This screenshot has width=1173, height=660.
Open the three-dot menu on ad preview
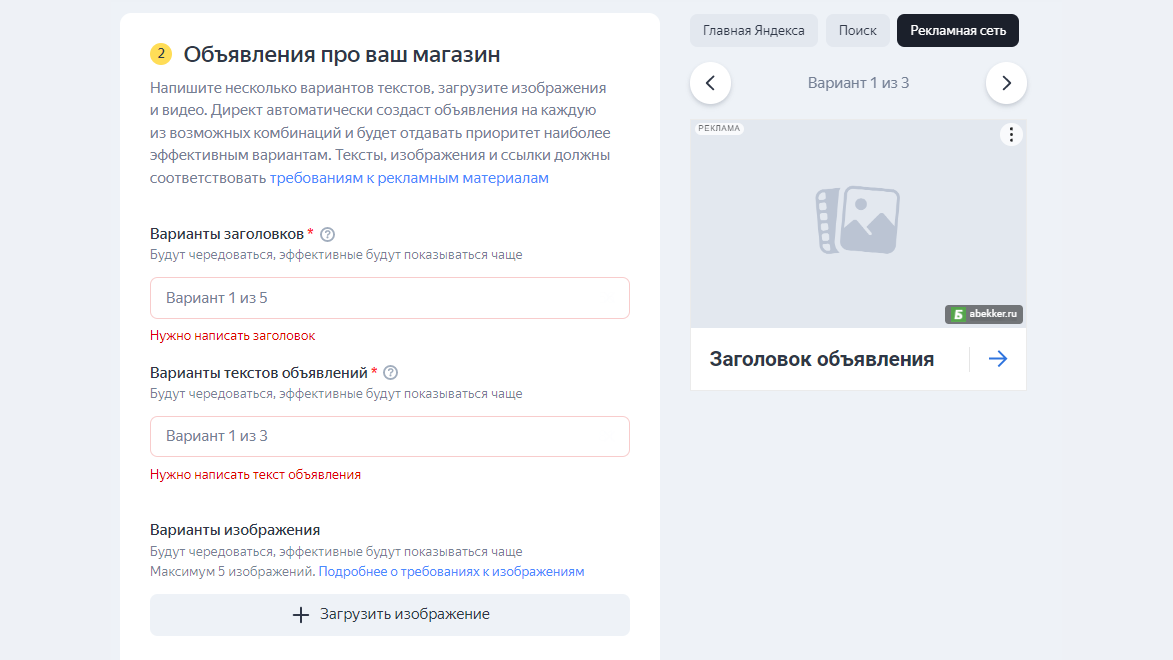point(1011,135)
